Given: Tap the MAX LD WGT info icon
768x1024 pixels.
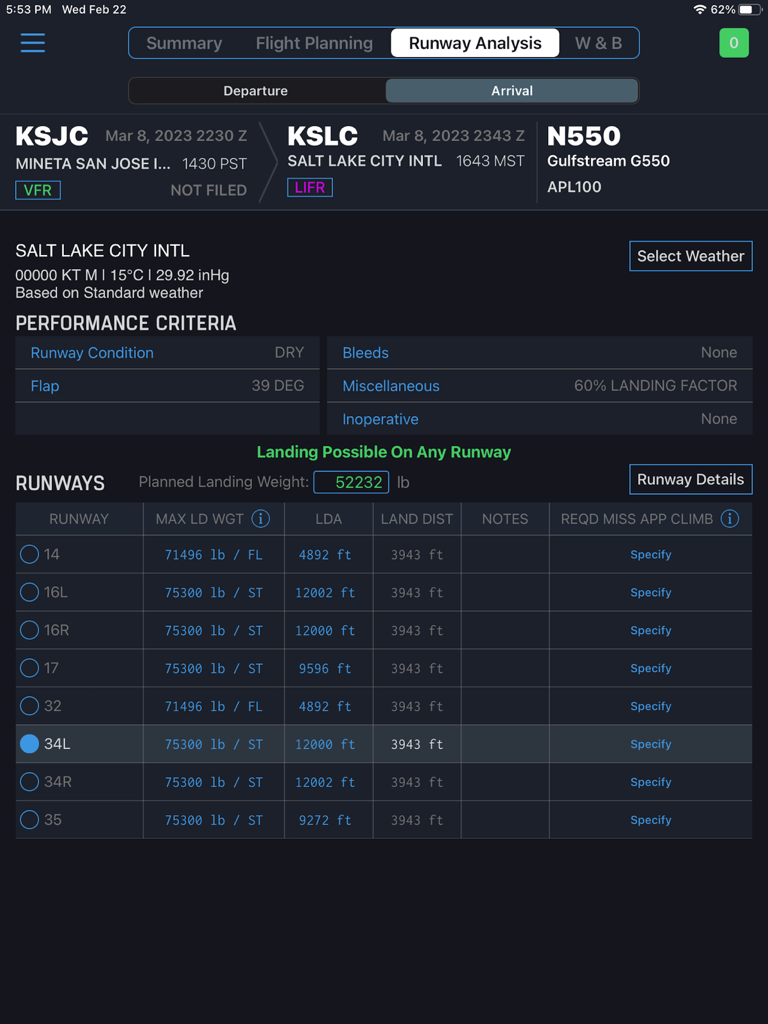Looking at the screenshot, I should tap(261, 519).
